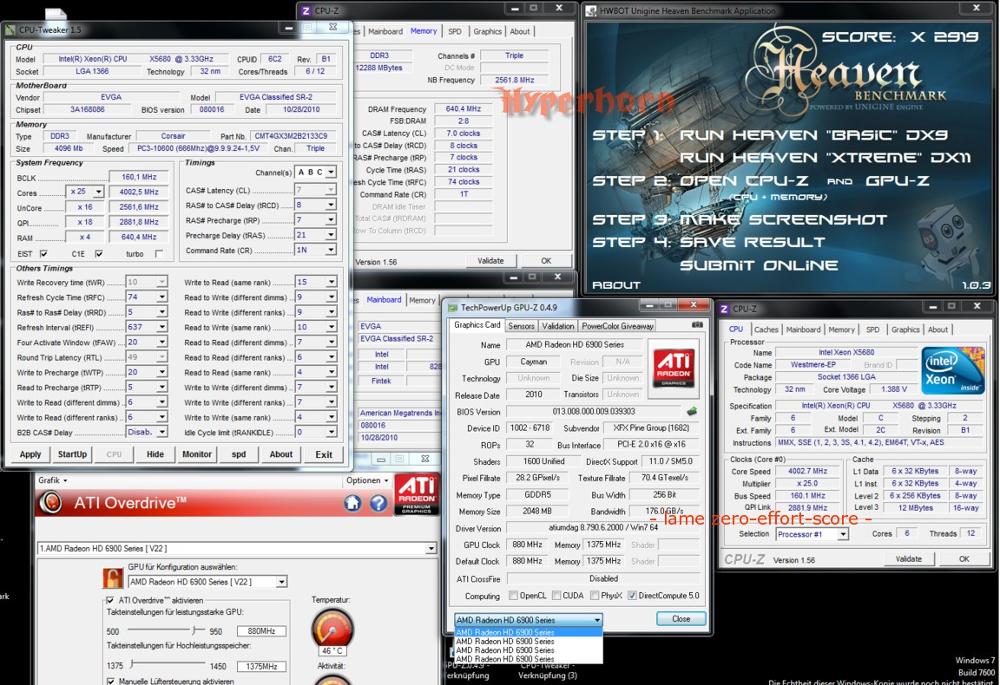Click the green BIOS save chip icon in GPU-Z

click(x=691, y=411)
